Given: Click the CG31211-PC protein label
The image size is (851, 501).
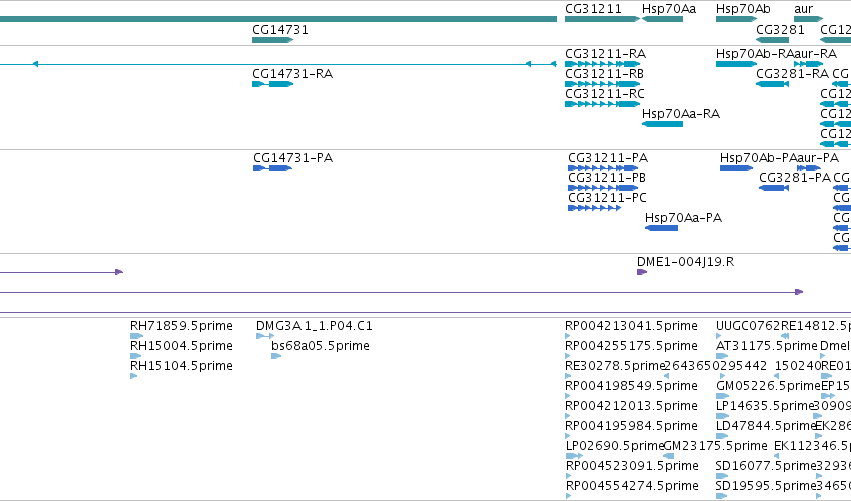Looking at the screenshot, I should click(607, 198).
